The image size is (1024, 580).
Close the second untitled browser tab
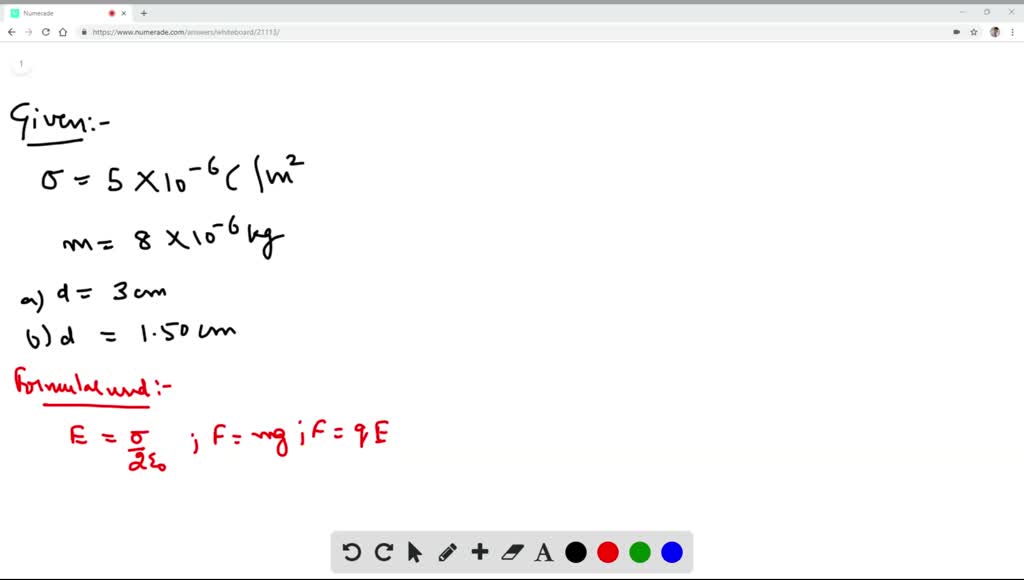click(123, 13)
